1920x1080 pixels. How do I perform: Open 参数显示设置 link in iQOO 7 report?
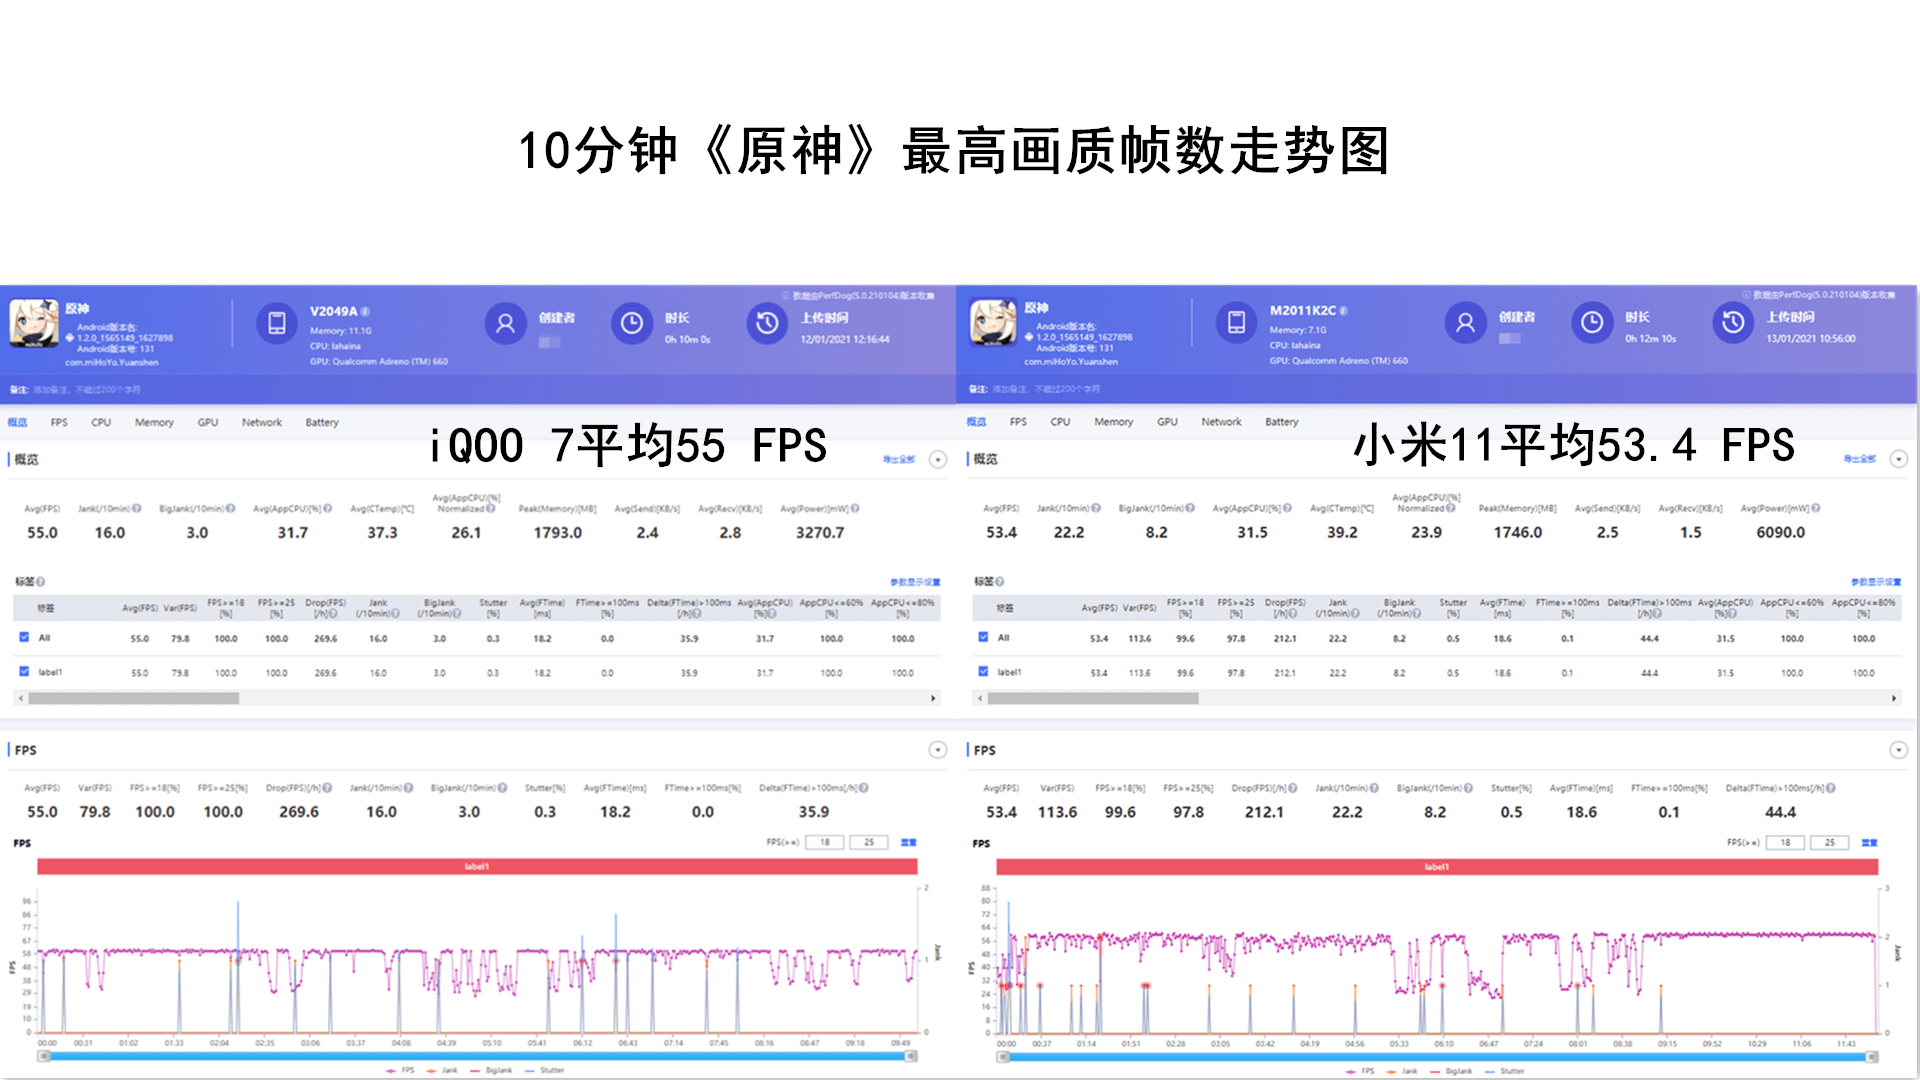[x=915, y=582]
